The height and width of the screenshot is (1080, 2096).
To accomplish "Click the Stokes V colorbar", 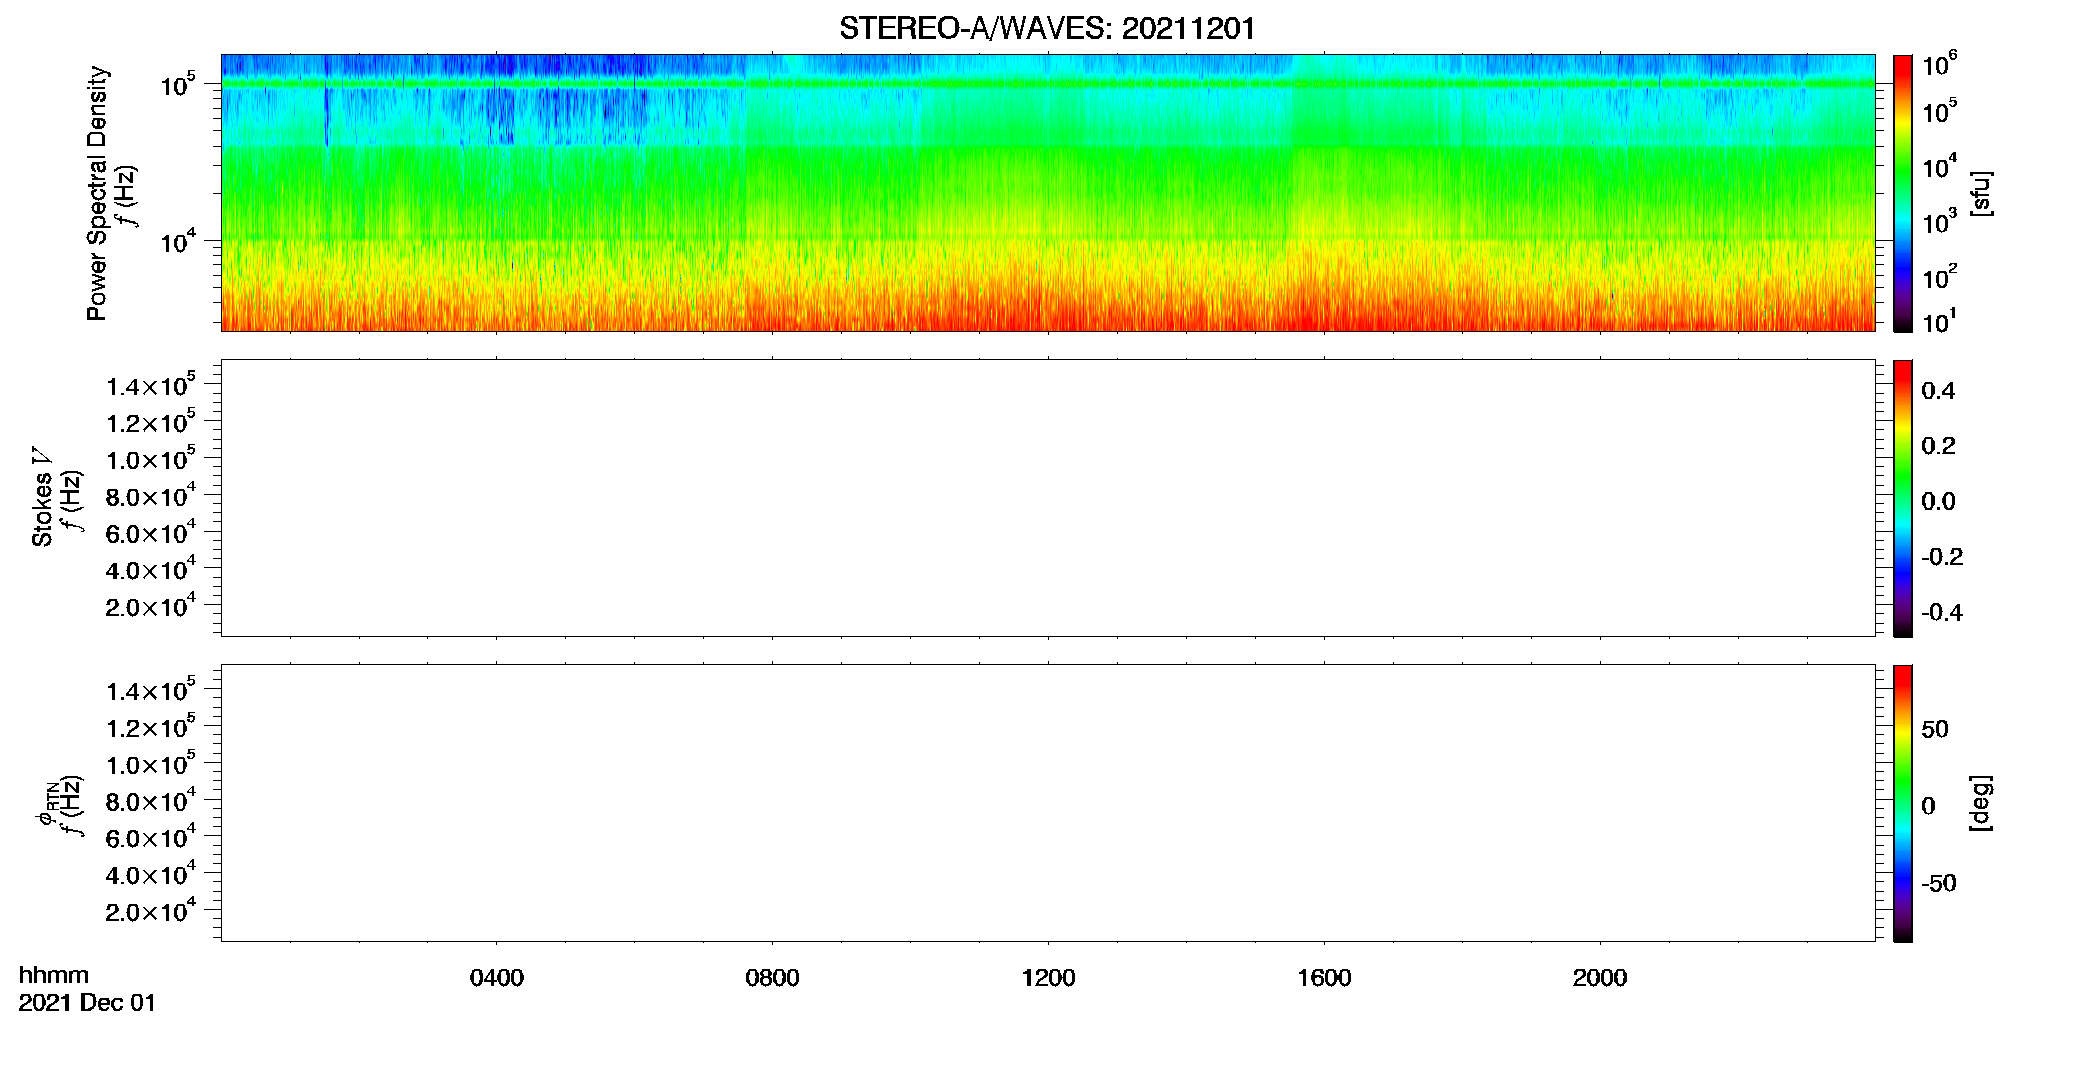I will pyautogui.click(x=1903, y=498).
